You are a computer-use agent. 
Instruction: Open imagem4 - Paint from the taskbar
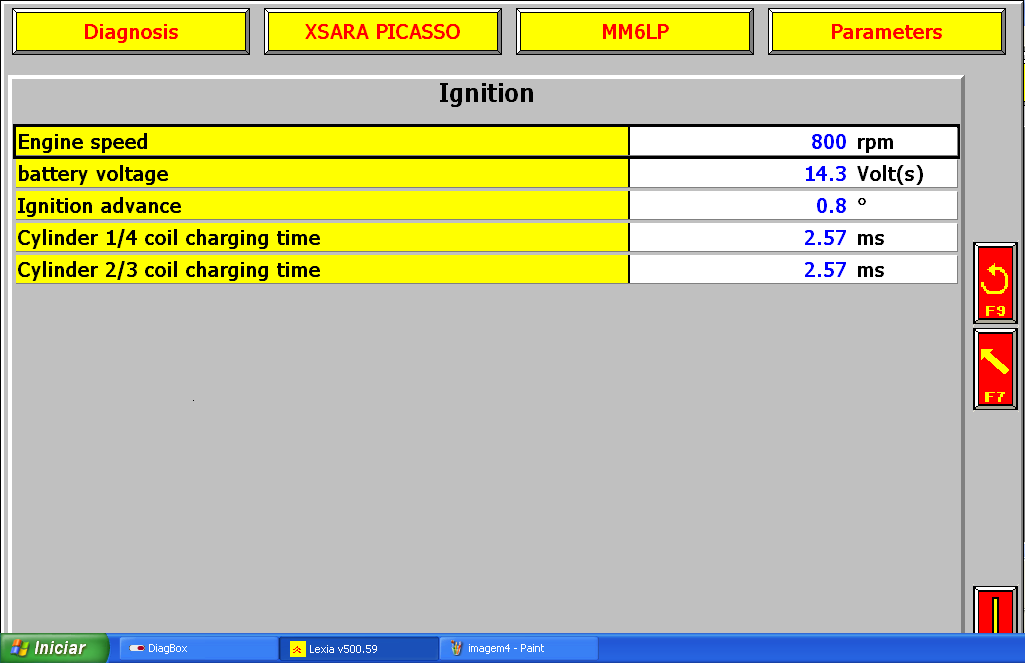[x=518, y=648]
